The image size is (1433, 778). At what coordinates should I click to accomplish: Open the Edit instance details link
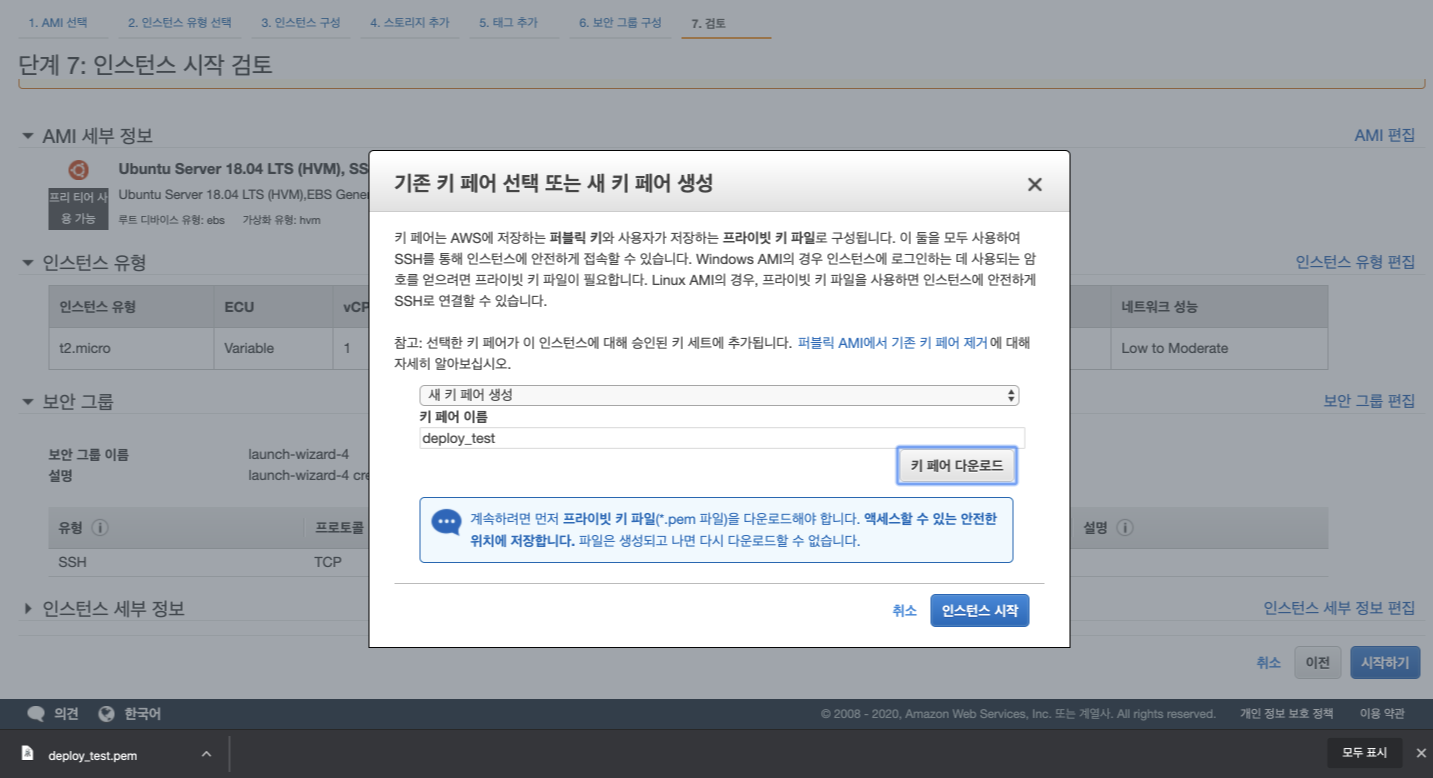pos(1339,608)
